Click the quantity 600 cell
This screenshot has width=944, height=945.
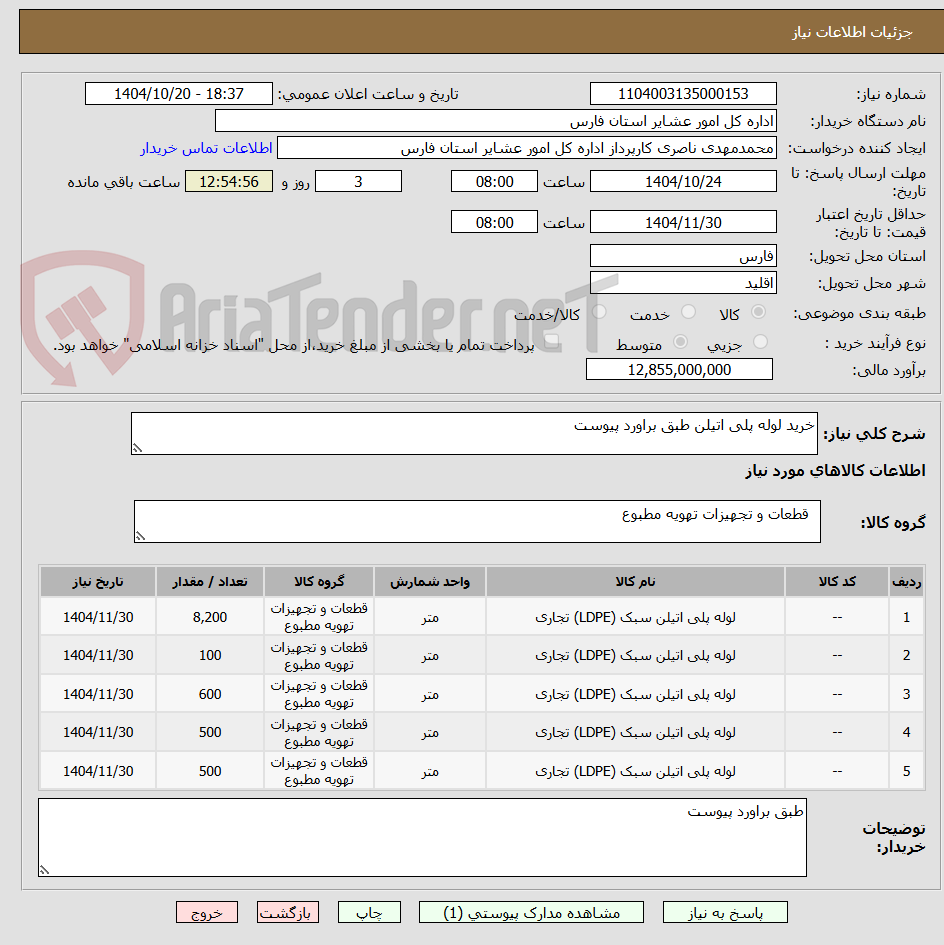click(210, 694)
